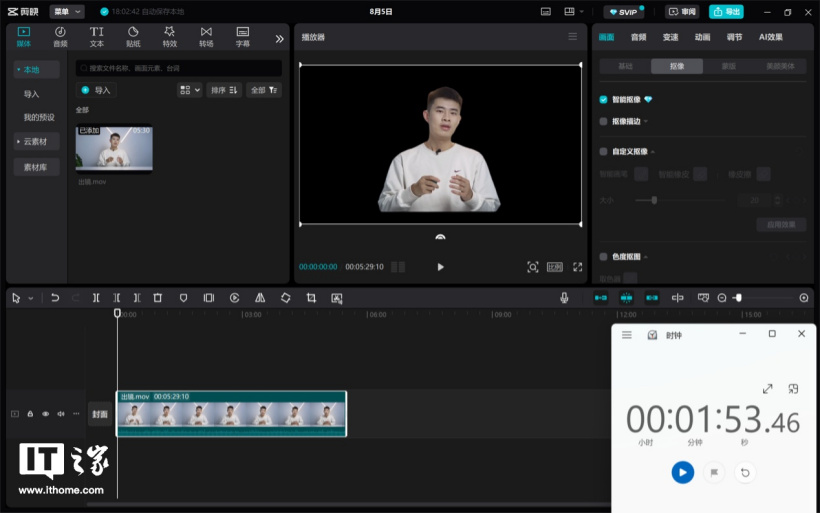Switch to the 变速 speed tab
Screen dimensions: 820x513
coord(670,37)
